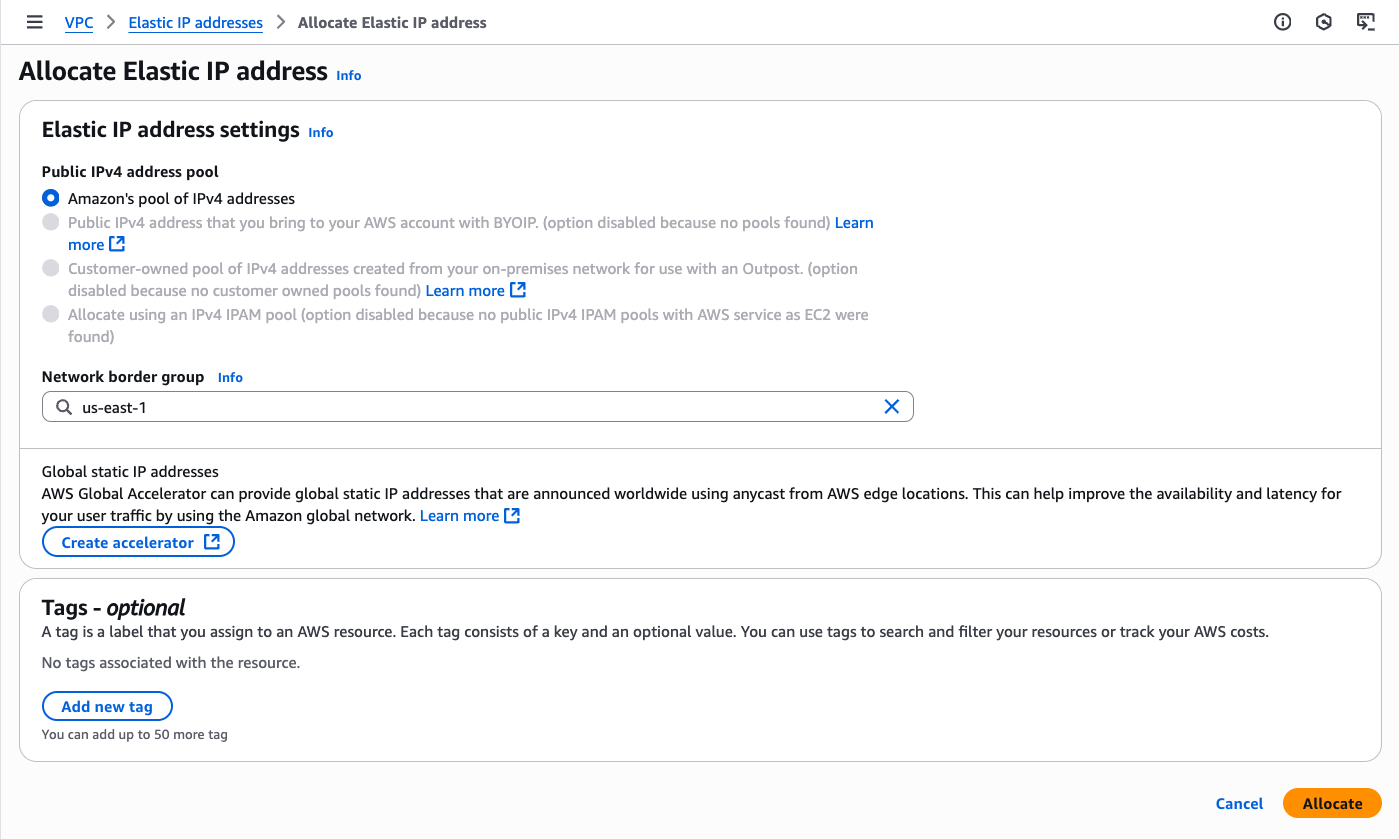Select the IPv4 IPAM pool radio option
The width and height of the screenshot is (1399, 839).
[x=51, y=314]
